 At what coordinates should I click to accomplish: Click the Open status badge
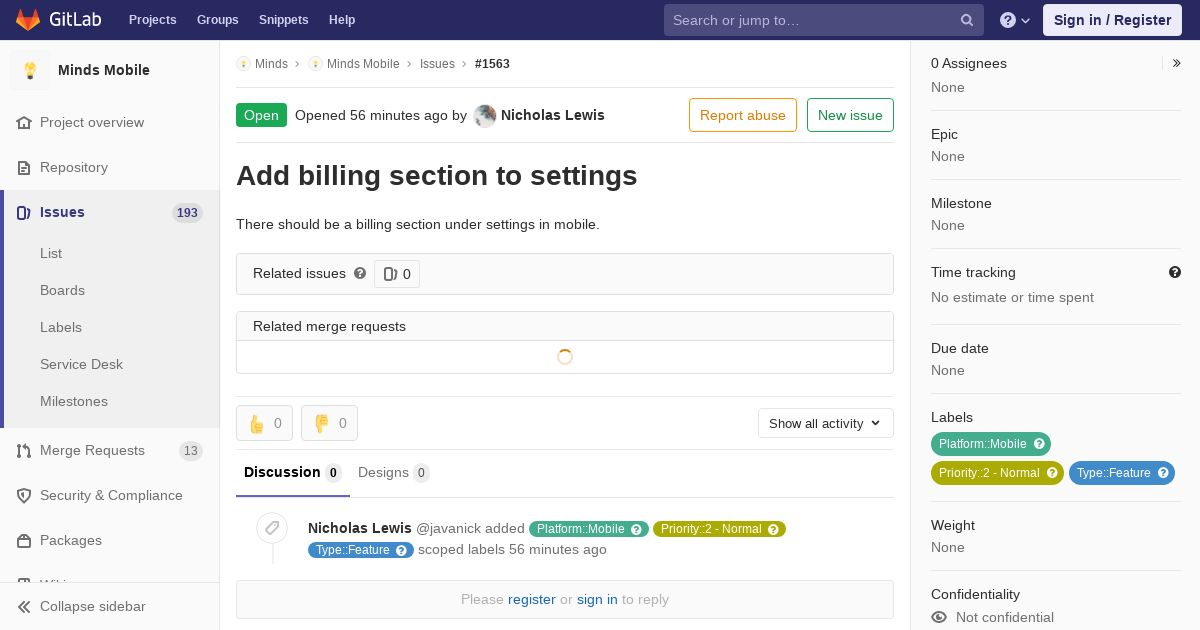point(261,115)
